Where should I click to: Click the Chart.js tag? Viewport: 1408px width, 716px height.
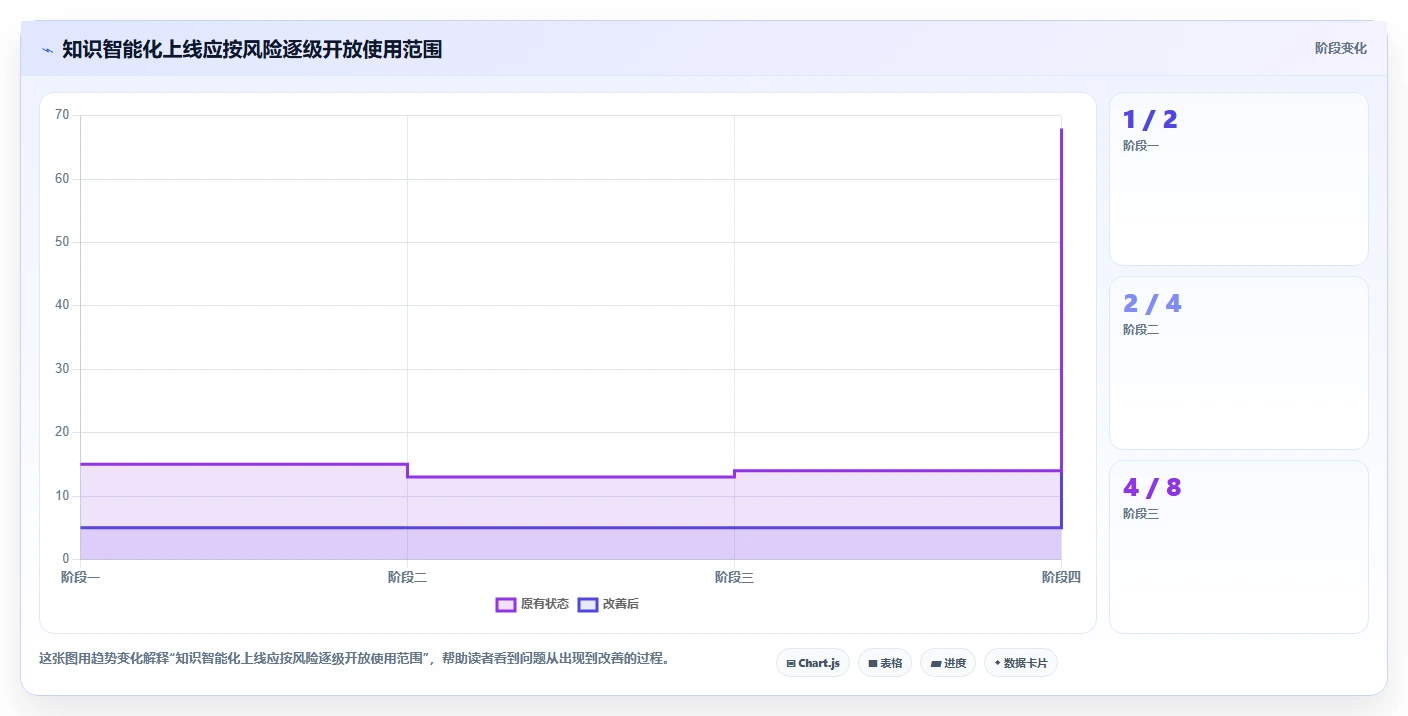pos(813,663)
